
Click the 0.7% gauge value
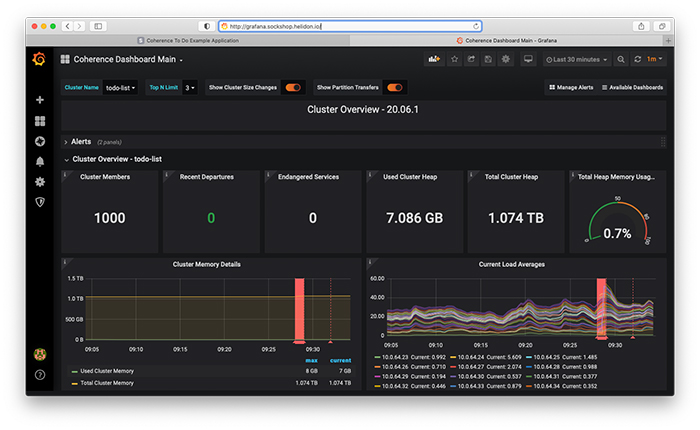click(617, 234)
